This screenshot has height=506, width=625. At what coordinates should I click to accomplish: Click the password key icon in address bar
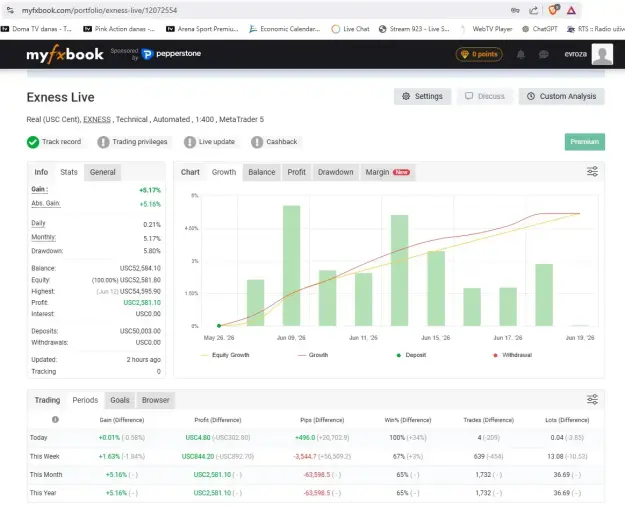click(x=515, y=10)
